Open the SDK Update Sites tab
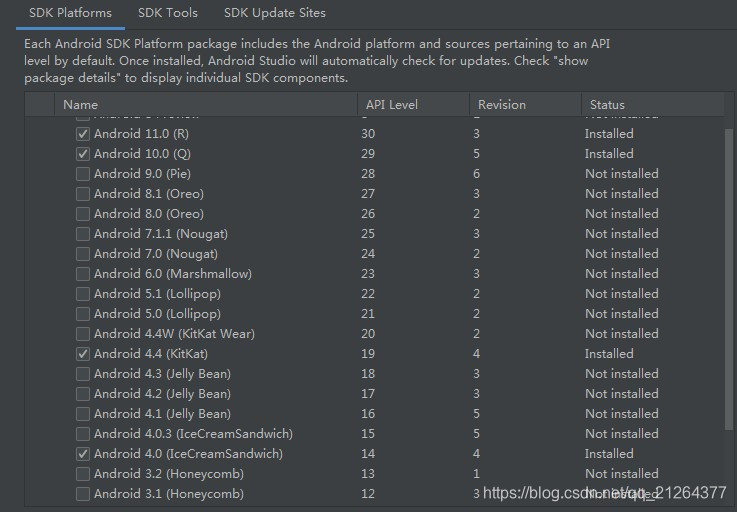This screenshot has height=512, width=737. (x=274, y=13)
